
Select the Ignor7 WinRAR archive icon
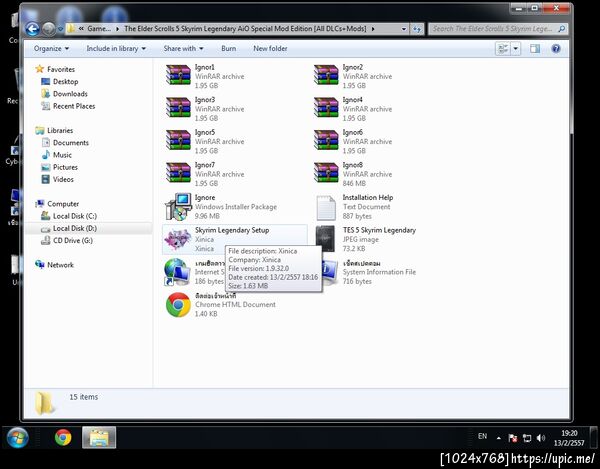pos(178,173)
